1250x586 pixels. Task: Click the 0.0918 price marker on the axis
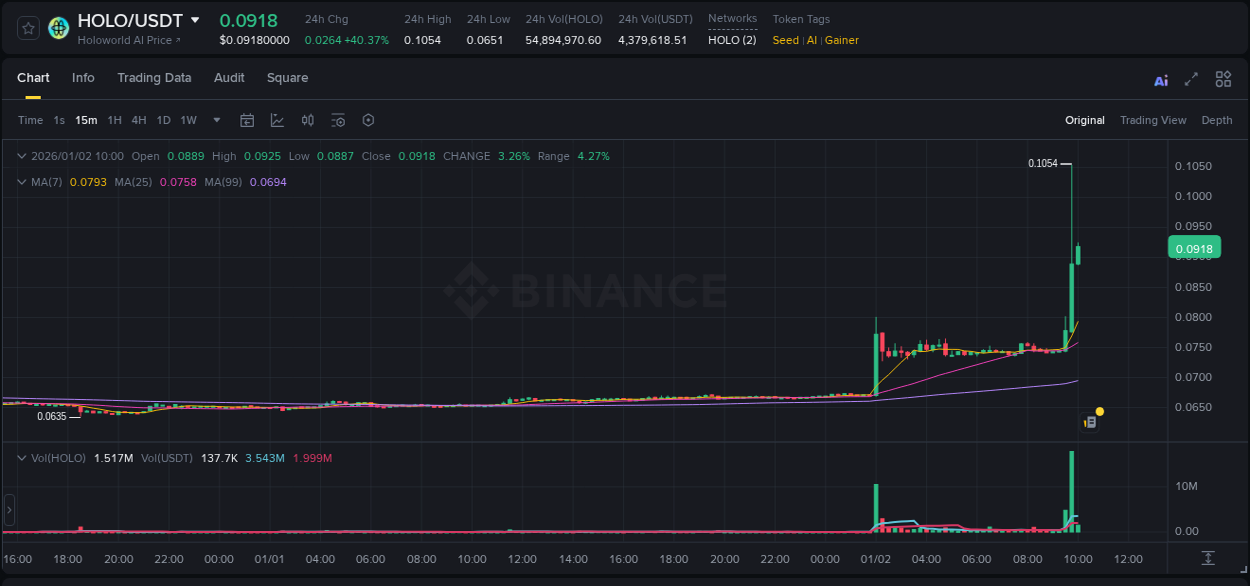pos(1195,247)
